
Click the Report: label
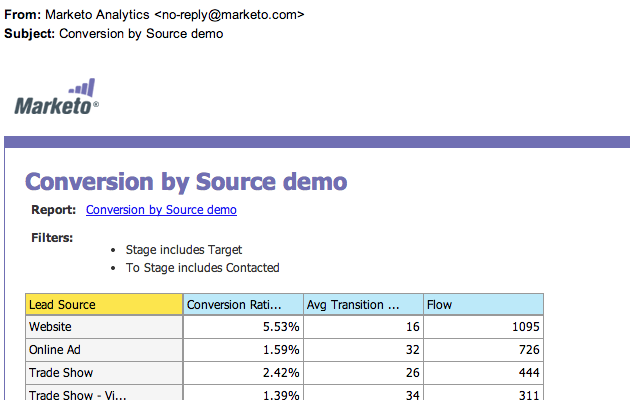[54, 210]
